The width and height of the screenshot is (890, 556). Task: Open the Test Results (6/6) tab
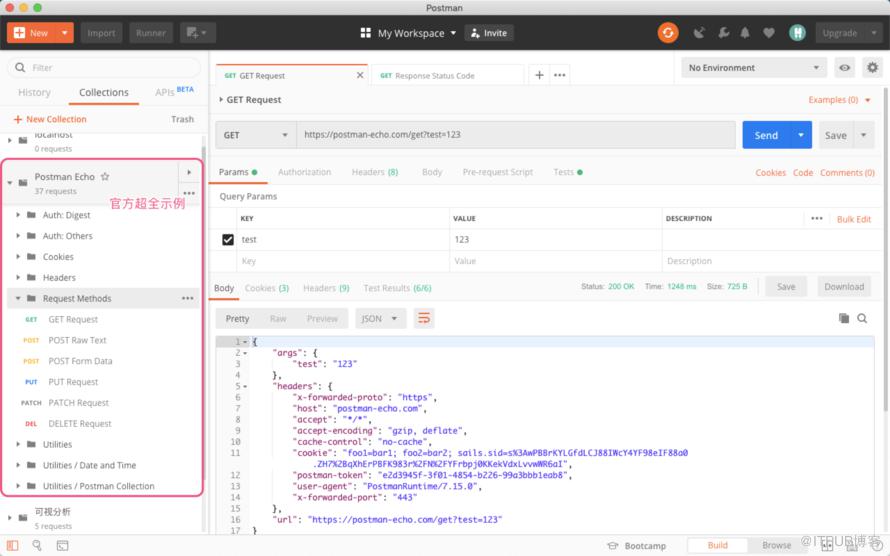click(x=397, y=288)
